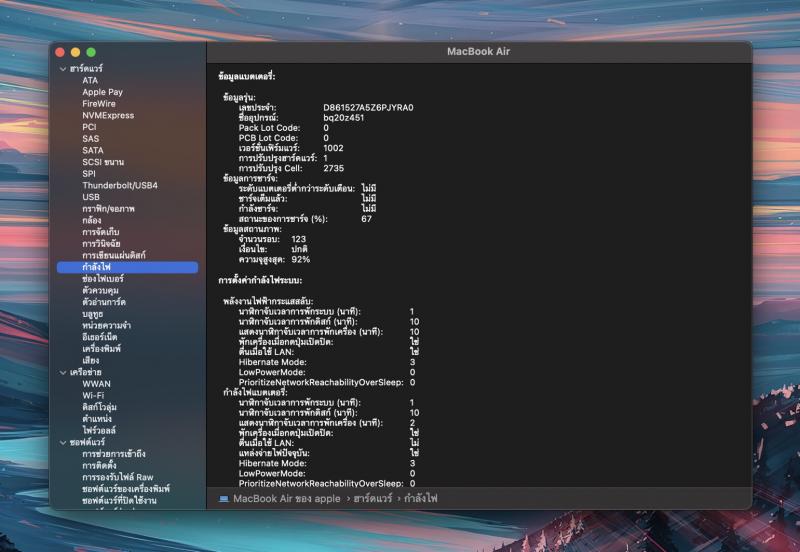The width and height of the screenshot is (800, 552).
Task: Click charge state value 67
Action: tap(366, 219)
